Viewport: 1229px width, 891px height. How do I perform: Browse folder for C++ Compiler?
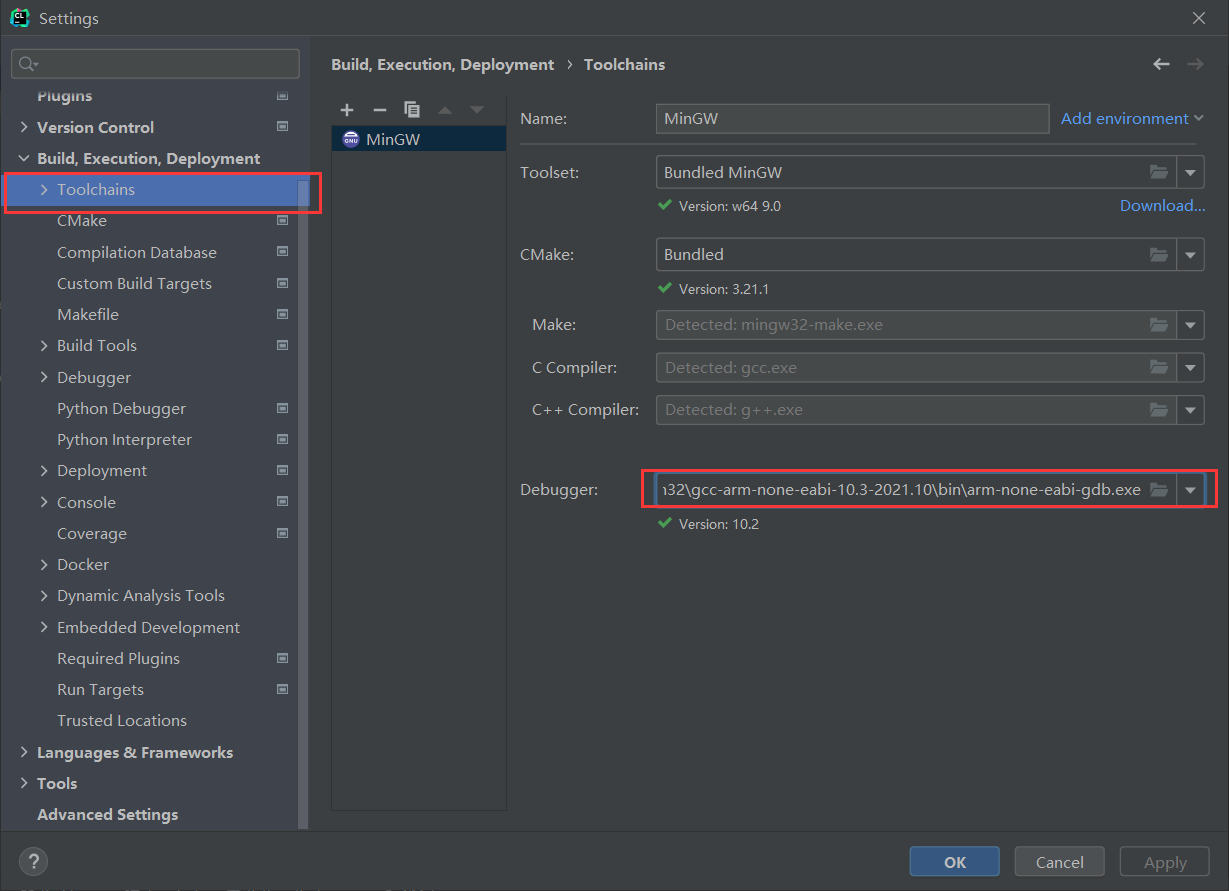1159,409
